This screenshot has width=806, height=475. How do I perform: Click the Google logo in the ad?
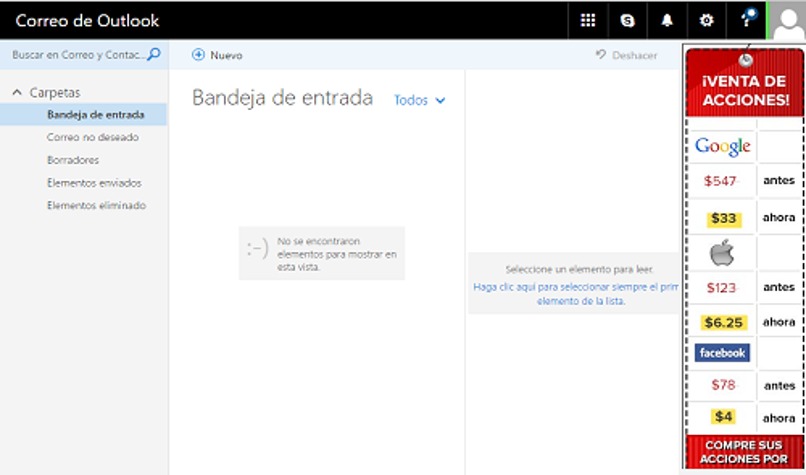pos(722,147)
